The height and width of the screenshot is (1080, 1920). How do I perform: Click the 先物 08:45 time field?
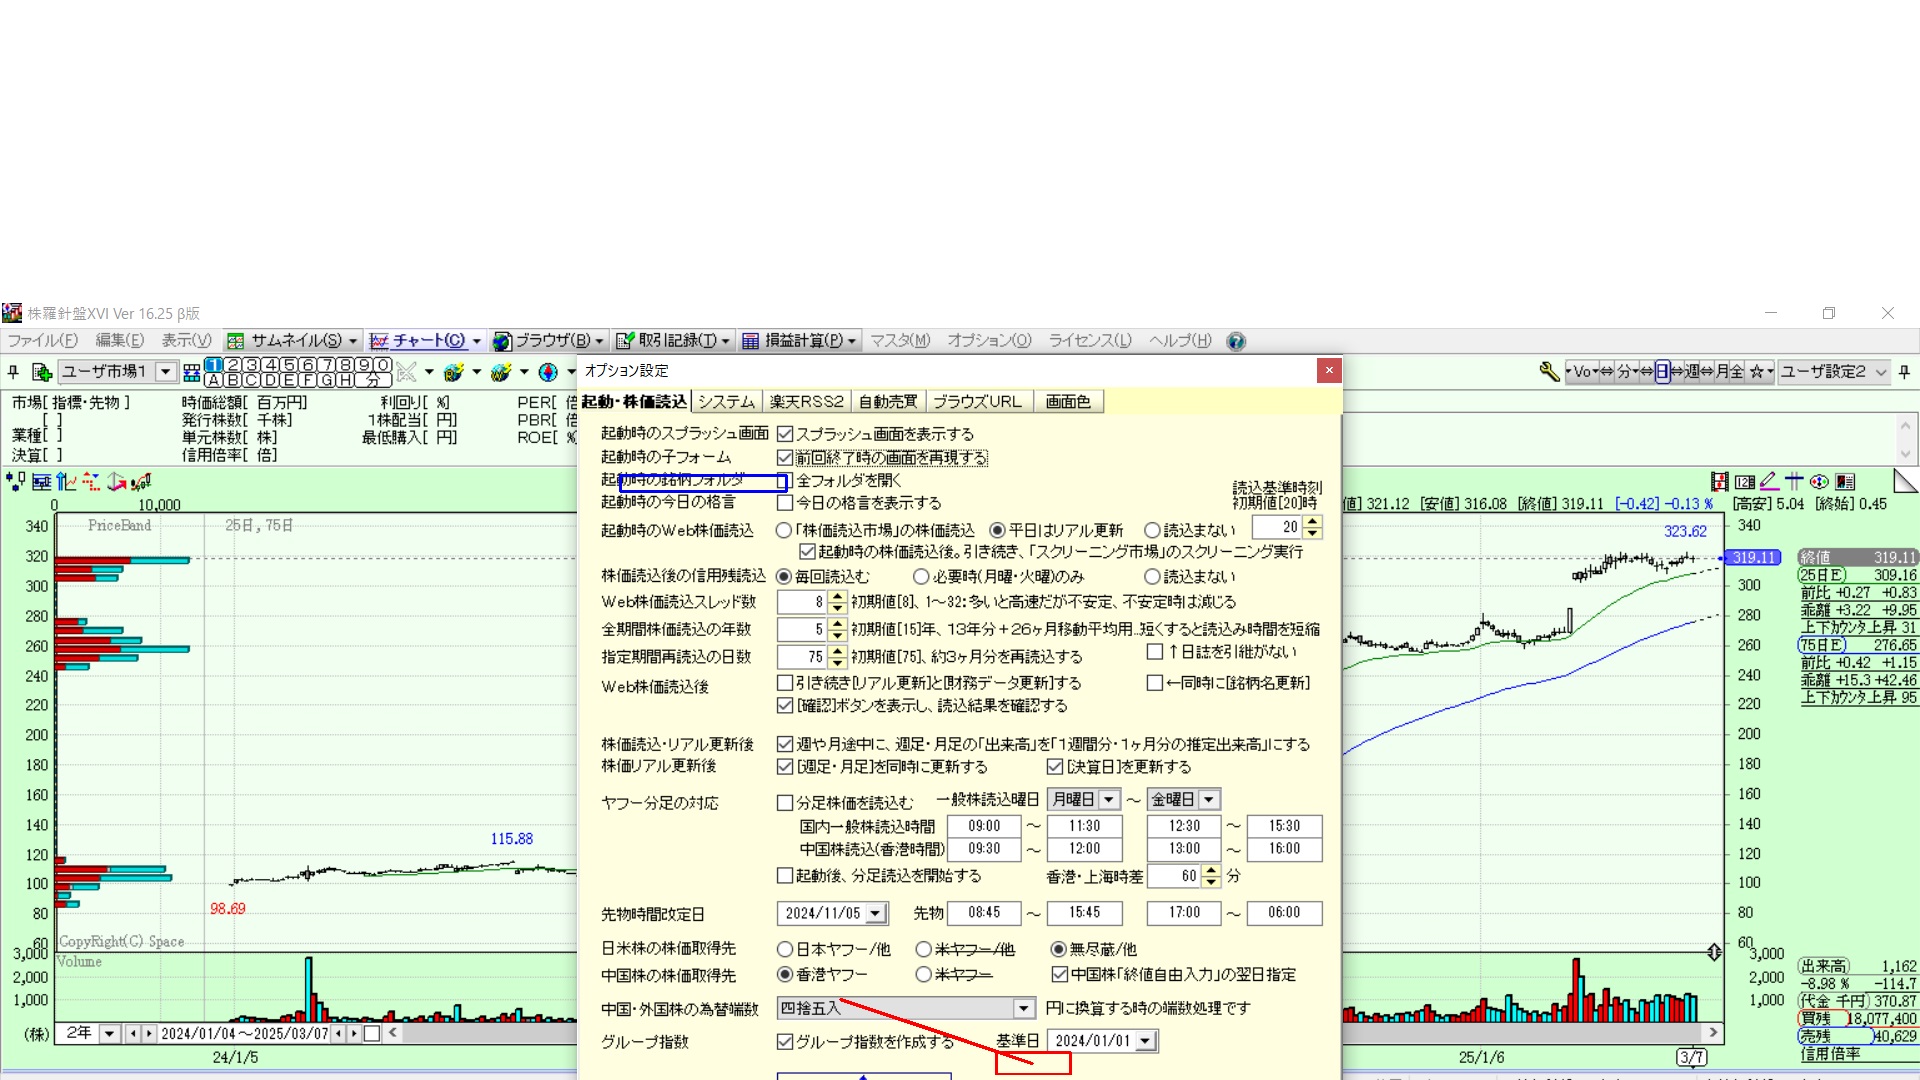[x=985, y=913]
